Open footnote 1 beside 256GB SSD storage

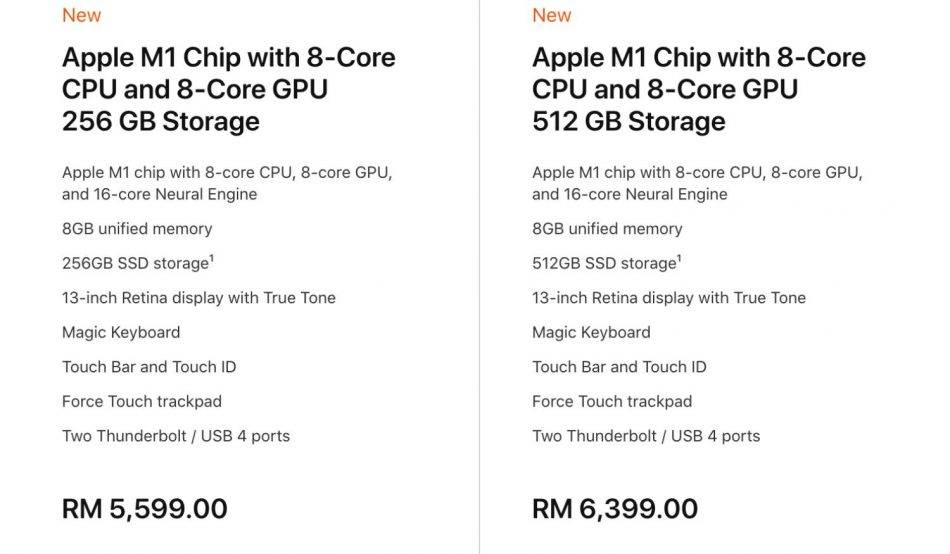coord(209,259)
